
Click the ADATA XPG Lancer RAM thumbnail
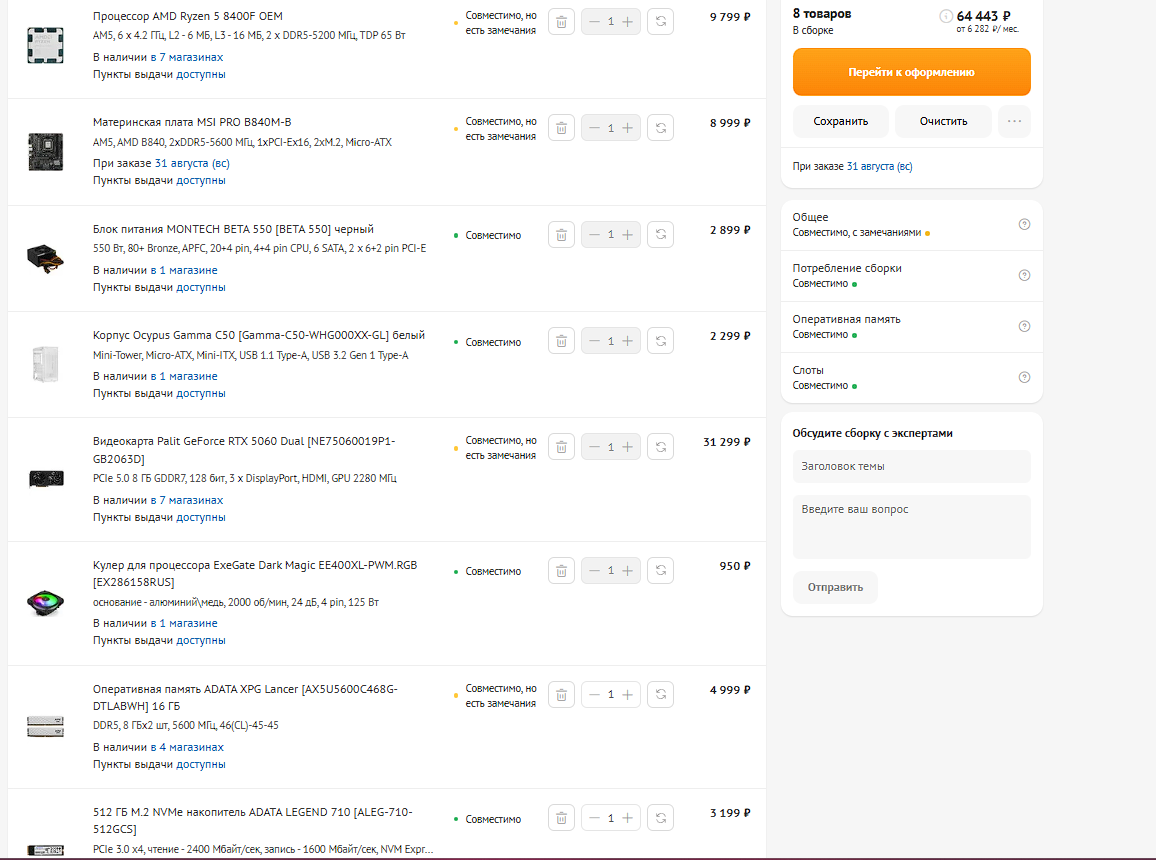(x=45, y=727)
